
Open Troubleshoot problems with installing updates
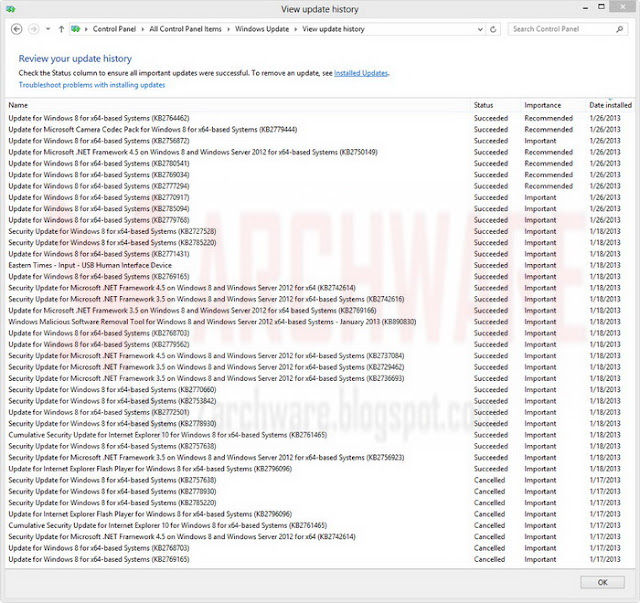point(92,85)
